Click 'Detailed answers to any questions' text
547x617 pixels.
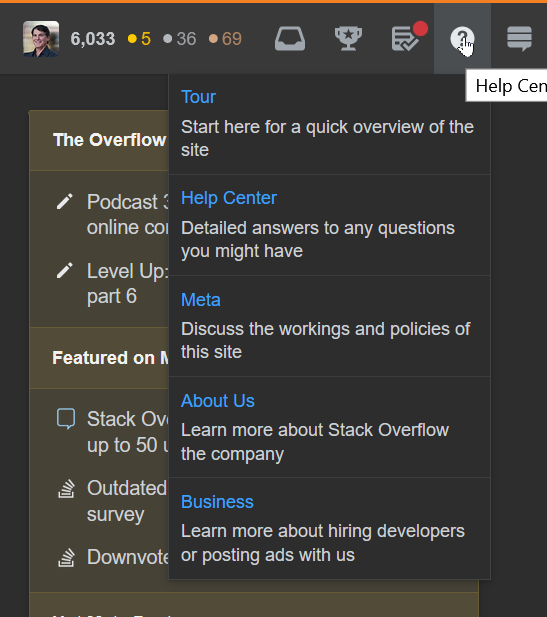[x=318, y=240]
